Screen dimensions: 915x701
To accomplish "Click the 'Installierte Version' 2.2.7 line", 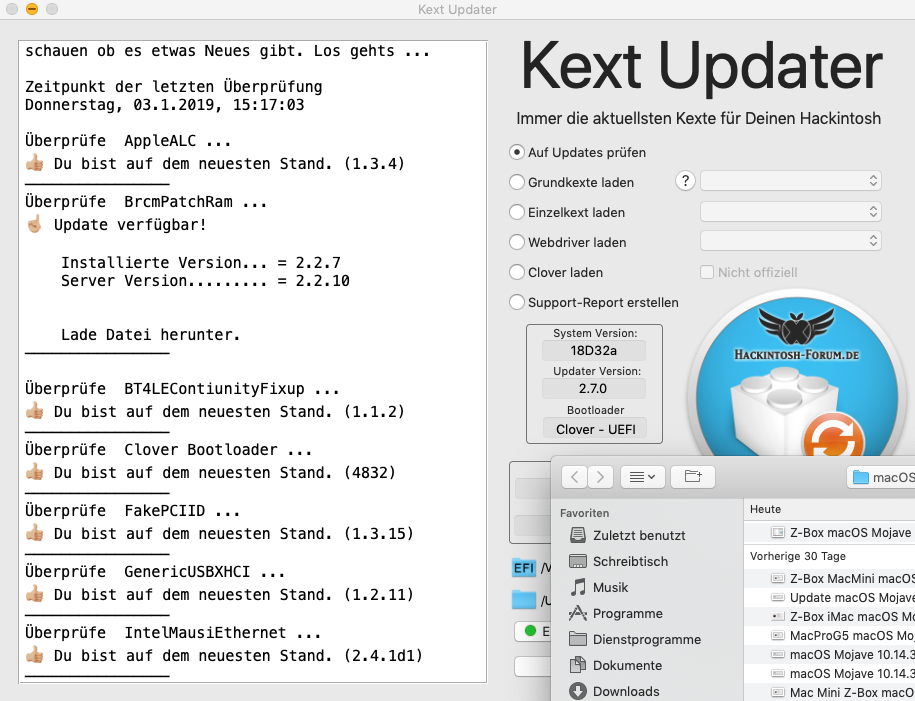I will click(201, 263).
